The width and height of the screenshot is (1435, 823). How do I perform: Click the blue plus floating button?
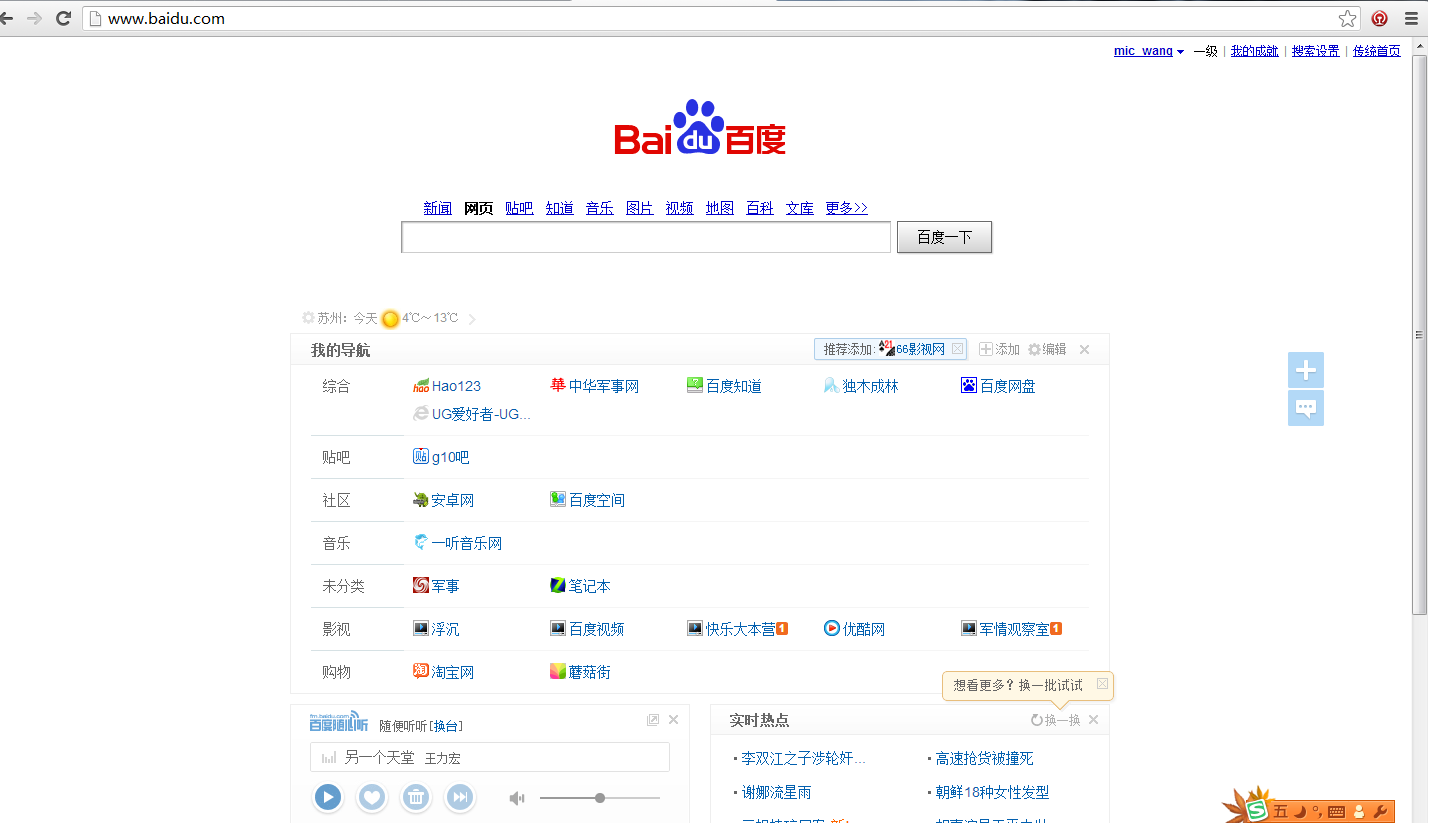pyautogui.click(x=1306, y=371)
